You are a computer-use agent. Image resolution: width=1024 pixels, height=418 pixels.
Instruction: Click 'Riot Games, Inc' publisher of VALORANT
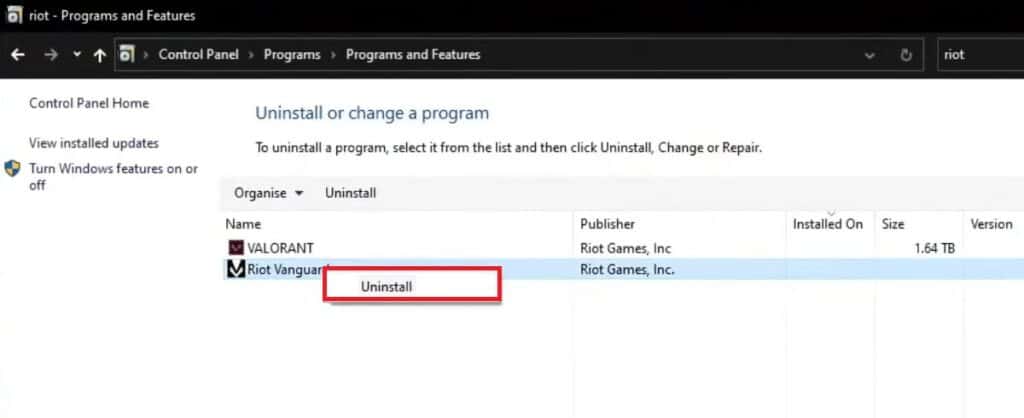tap(626, 248)
